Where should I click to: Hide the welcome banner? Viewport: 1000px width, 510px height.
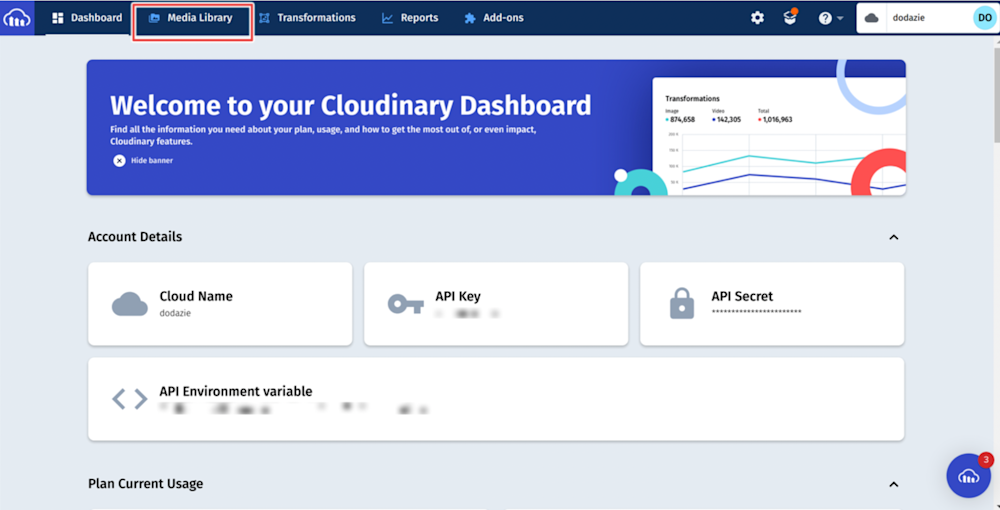click(x=143, y=161)
